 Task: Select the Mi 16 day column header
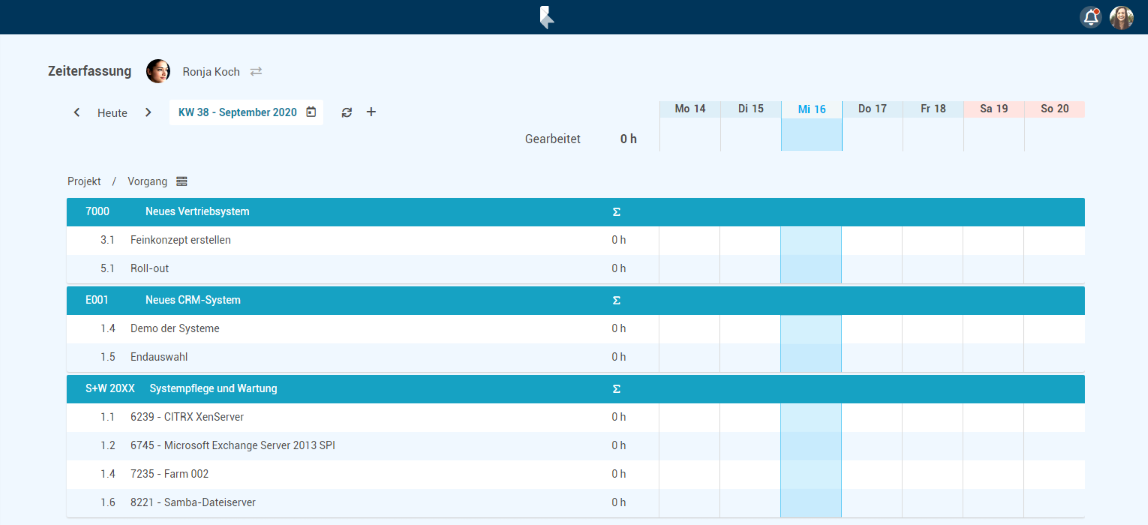[812, 109]
